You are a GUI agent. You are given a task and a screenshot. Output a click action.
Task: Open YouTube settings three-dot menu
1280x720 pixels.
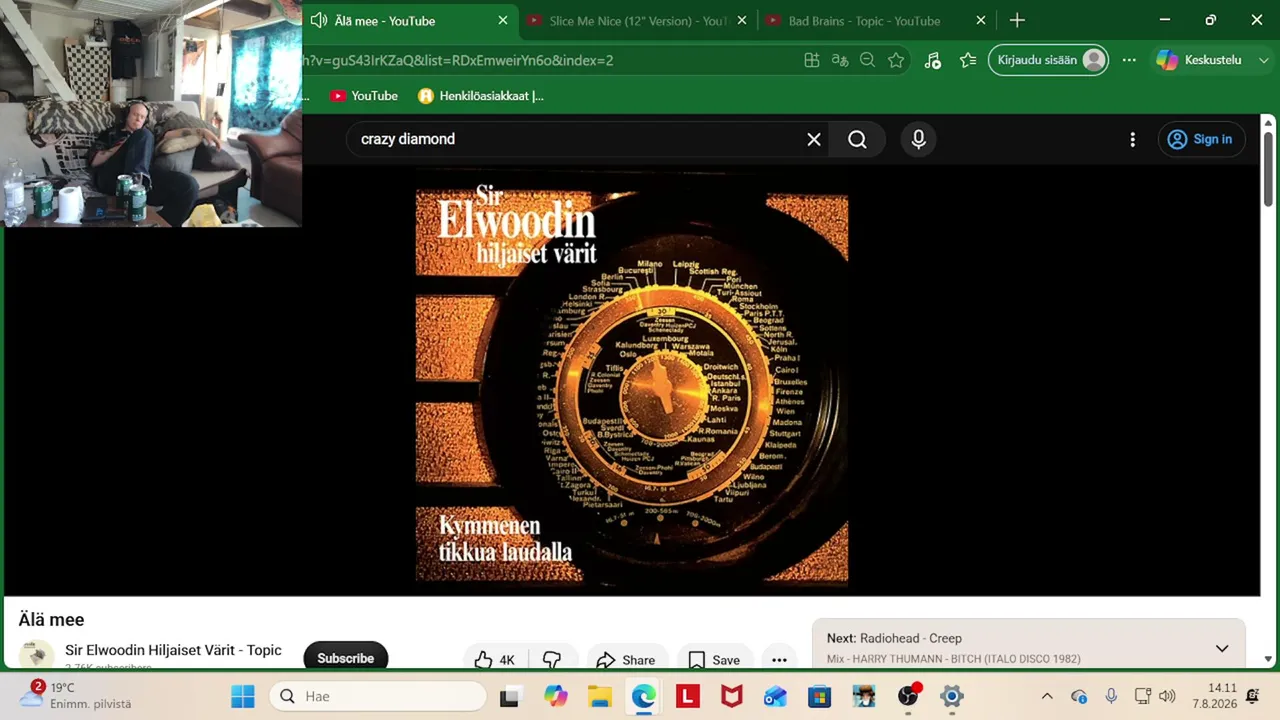[x=1132, y=140]
